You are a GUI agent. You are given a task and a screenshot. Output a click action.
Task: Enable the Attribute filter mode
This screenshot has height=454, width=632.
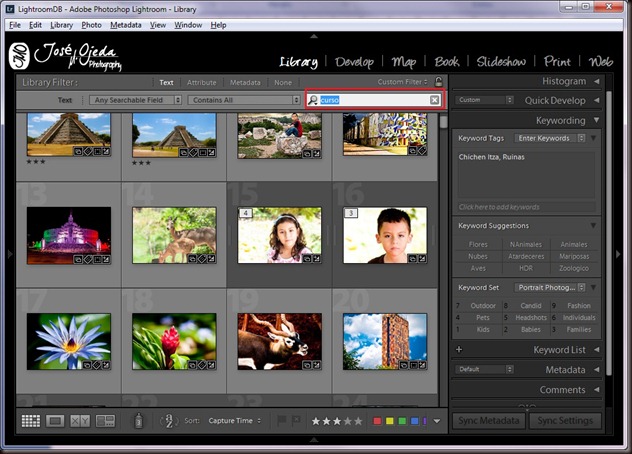[x=202, y=82]
